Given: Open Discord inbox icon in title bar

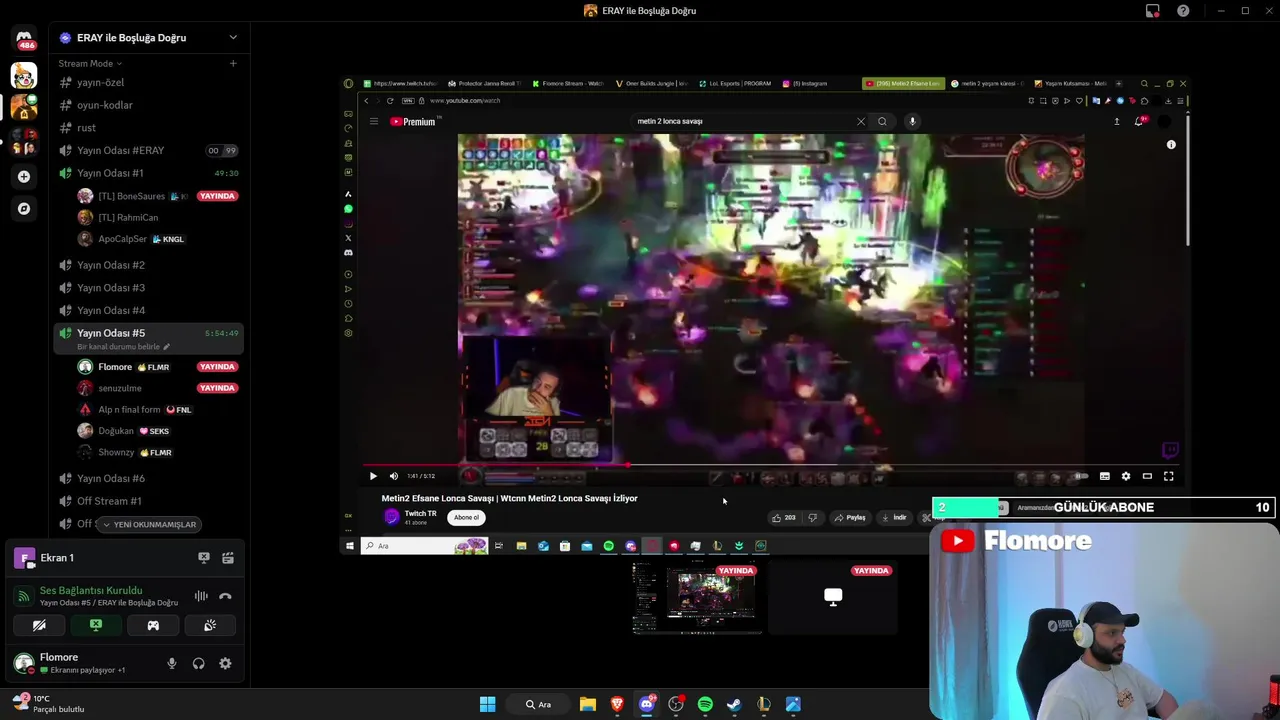Looking at the screenshot, I should (1153, 11).
